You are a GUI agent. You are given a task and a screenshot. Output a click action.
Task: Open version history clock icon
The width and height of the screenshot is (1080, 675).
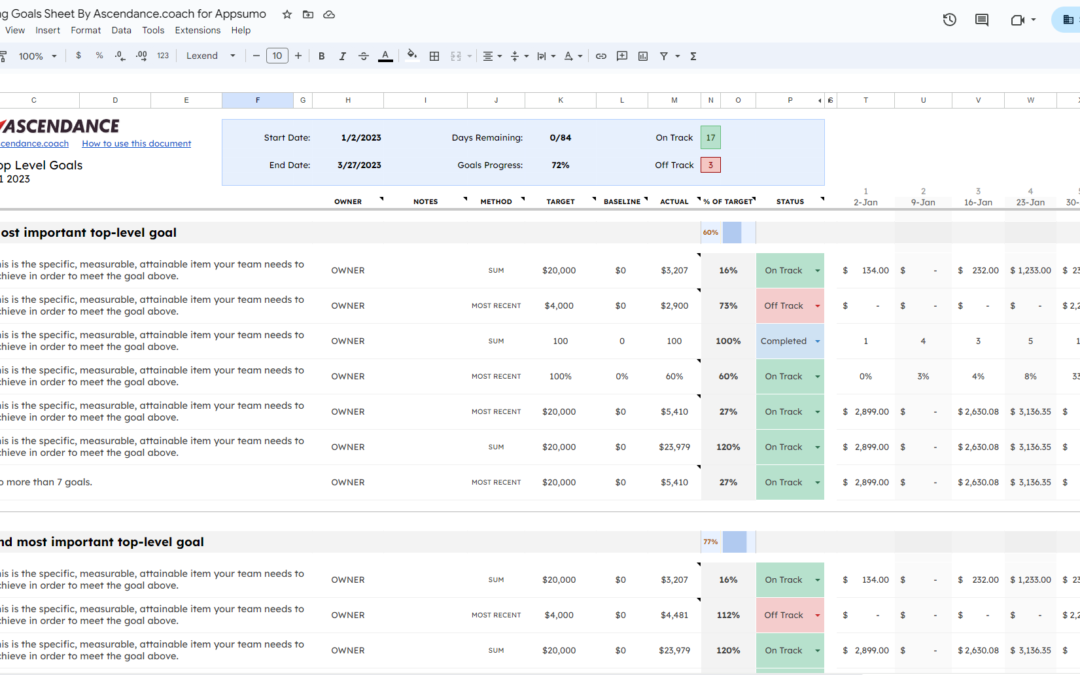949,20
